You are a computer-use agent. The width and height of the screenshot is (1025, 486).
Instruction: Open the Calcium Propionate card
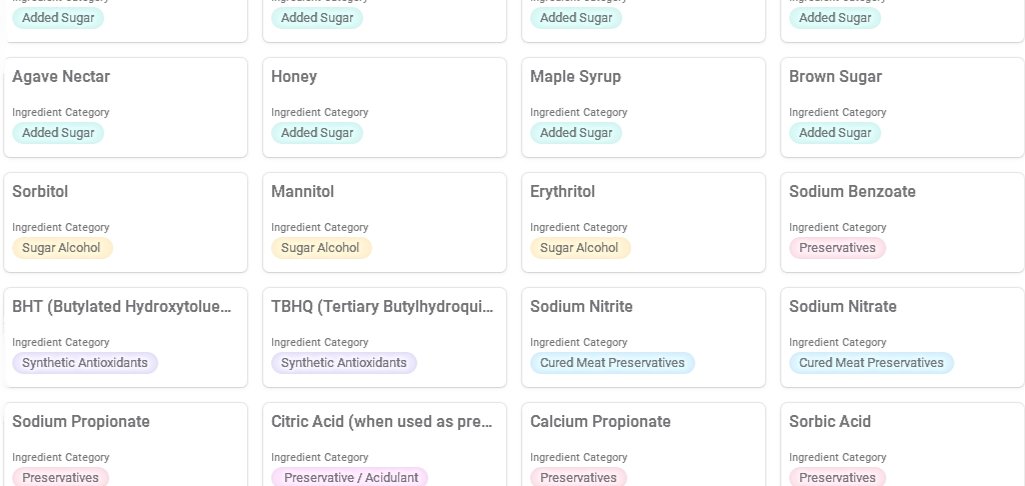(643, 445)
